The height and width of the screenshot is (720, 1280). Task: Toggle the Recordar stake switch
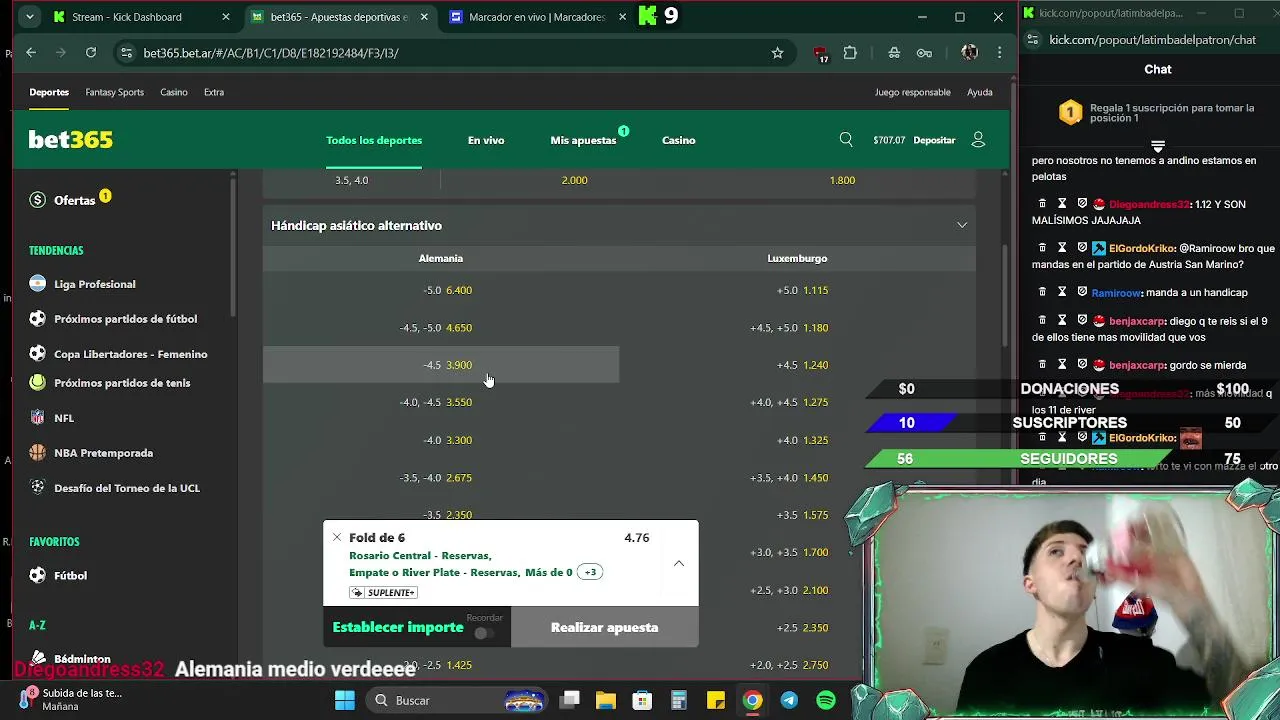(x=483, y=633)
